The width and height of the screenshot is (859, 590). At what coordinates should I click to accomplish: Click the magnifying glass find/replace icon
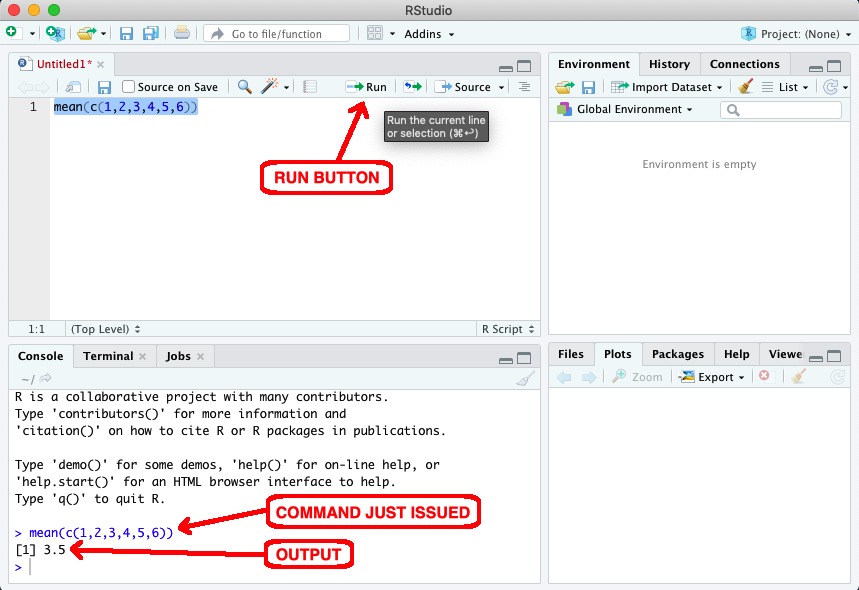(x=244, y=87)
